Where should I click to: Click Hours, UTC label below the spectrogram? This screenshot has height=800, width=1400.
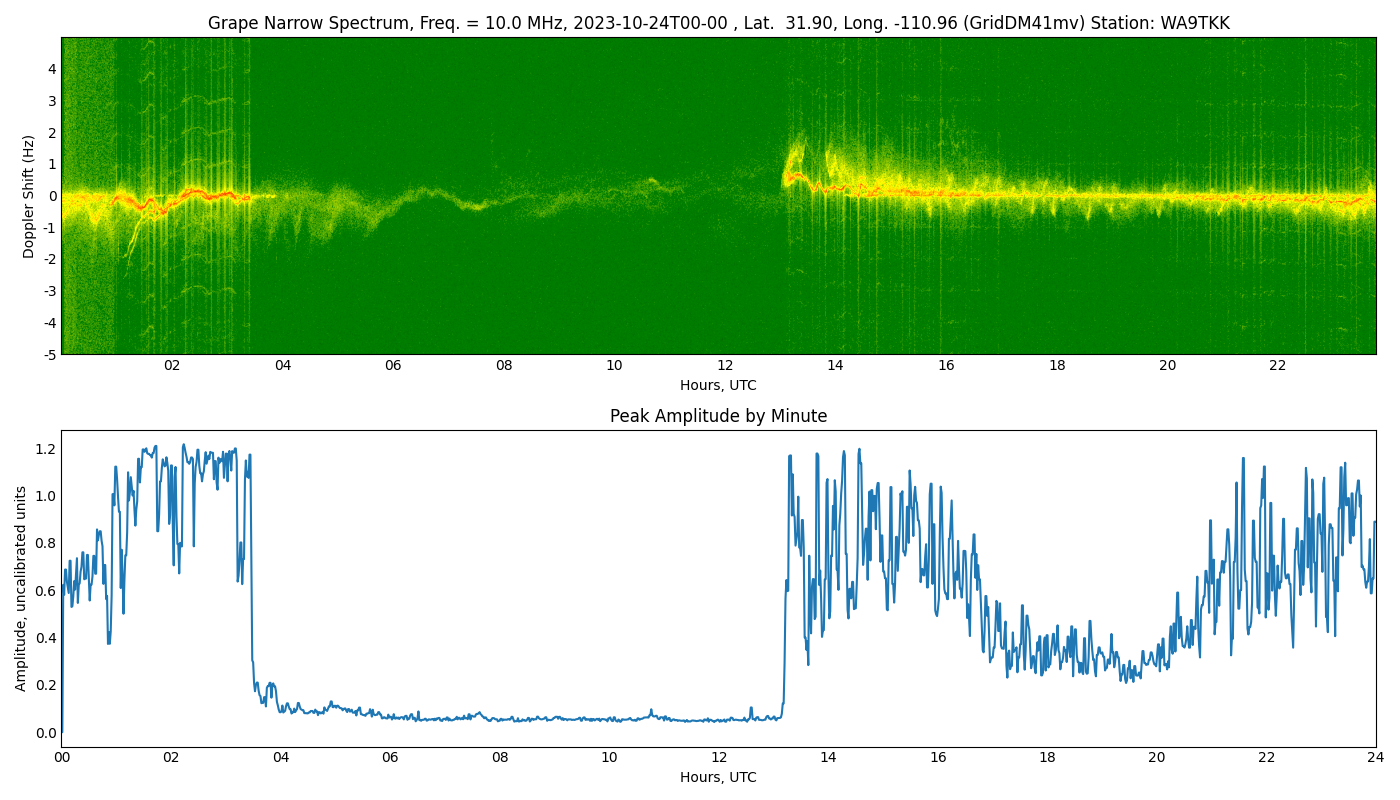point(718,385)
